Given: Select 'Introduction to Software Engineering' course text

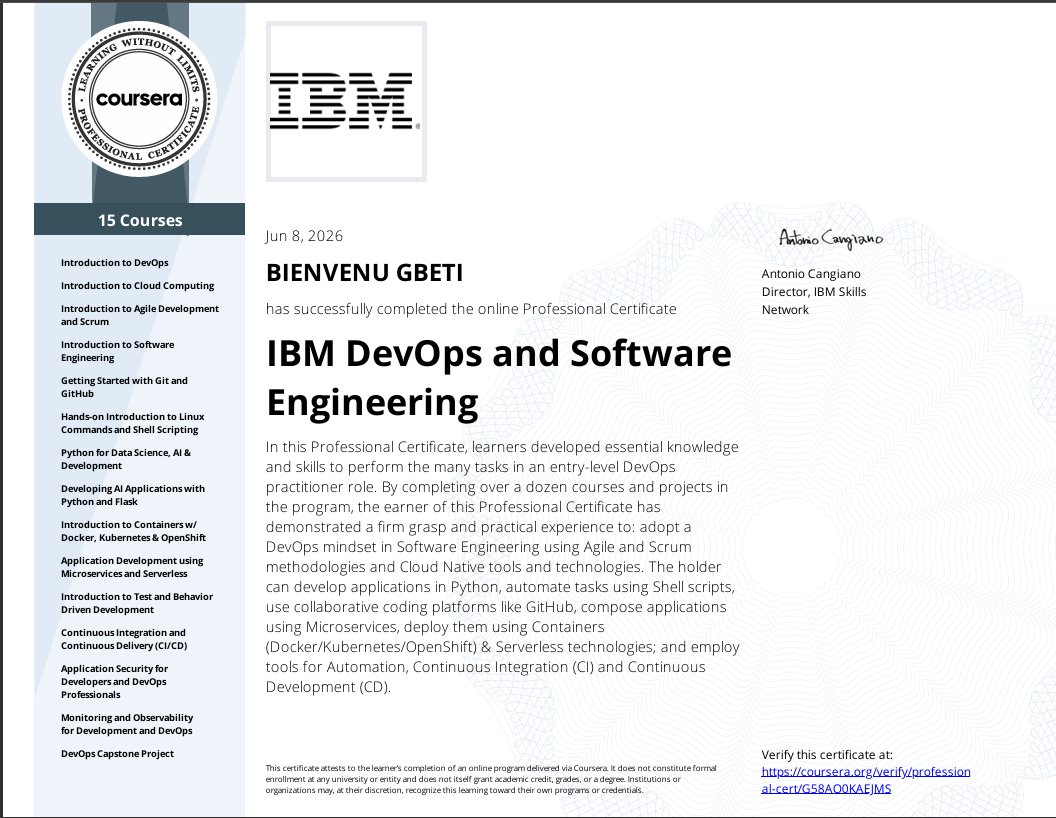Looking at the screenshot, I should point(117,351).
